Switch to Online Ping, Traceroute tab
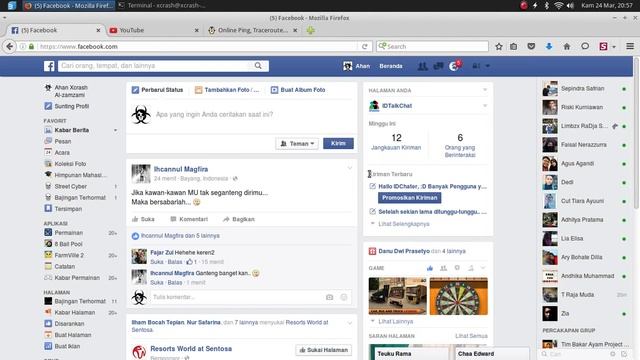Screen dimensions: 640x360 (253, 30)
